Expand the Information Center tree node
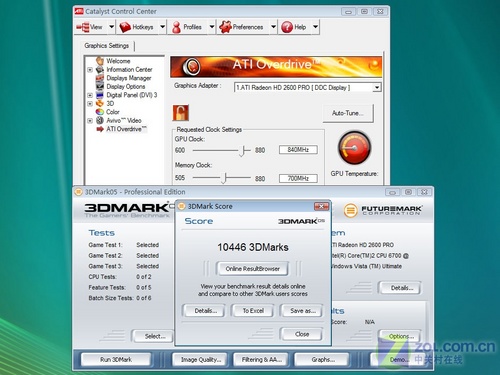 click(x=90, y=70)
